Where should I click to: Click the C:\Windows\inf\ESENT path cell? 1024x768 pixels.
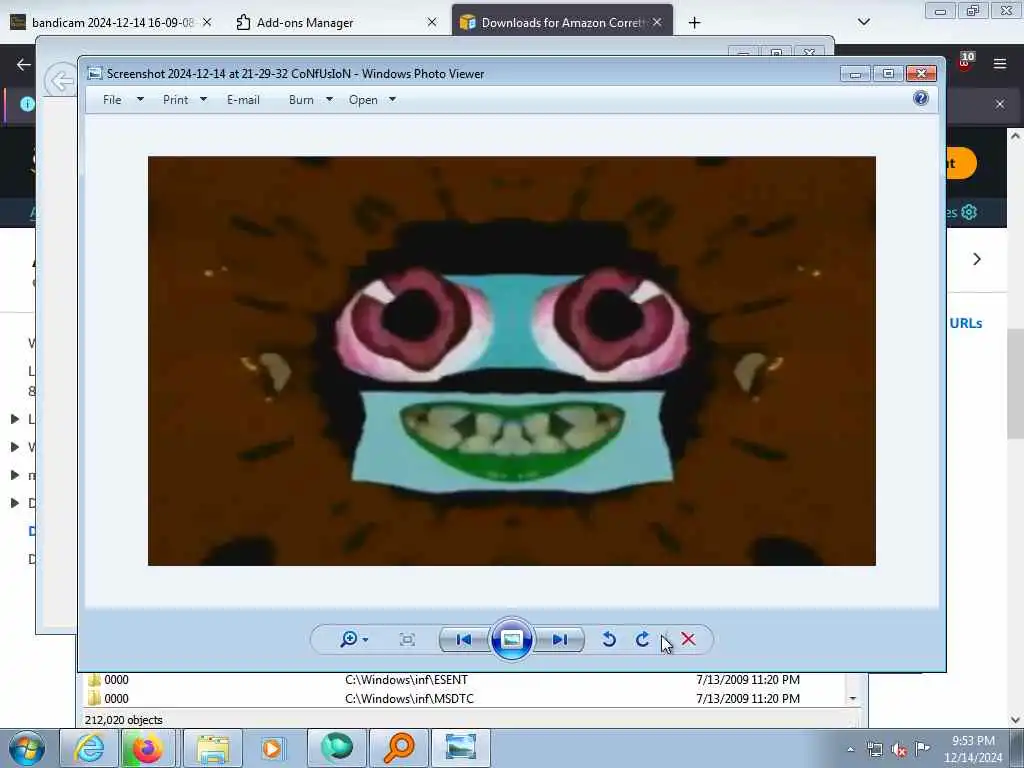coord(406,680)
